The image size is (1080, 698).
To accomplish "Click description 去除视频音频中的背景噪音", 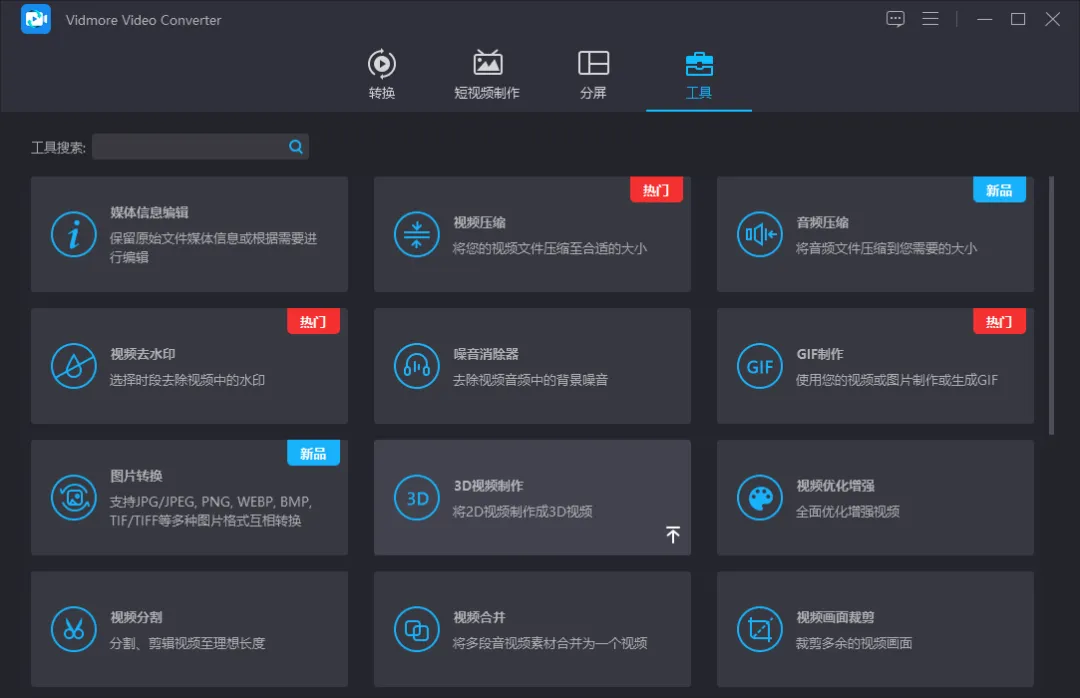I will (x=530, y=380).
